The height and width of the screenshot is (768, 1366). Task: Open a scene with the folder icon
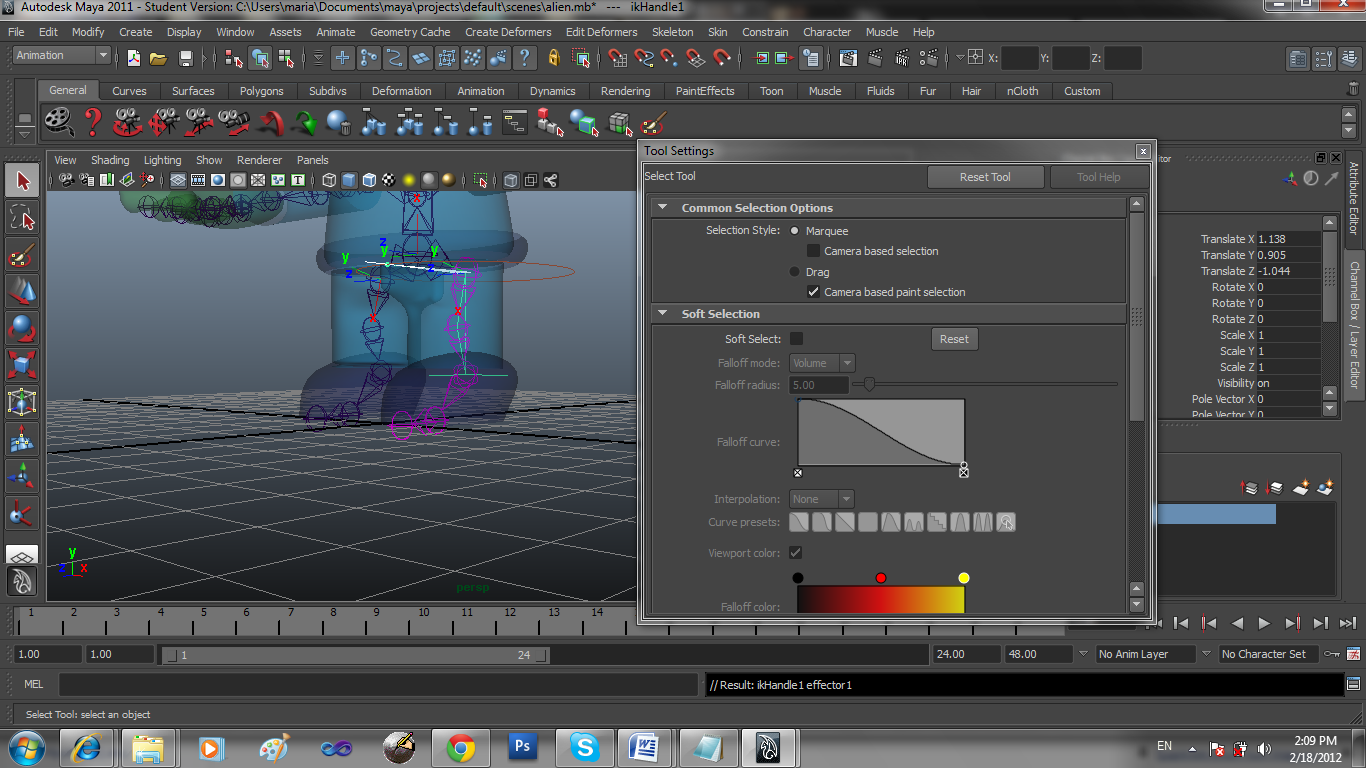(x=158, y=58)
